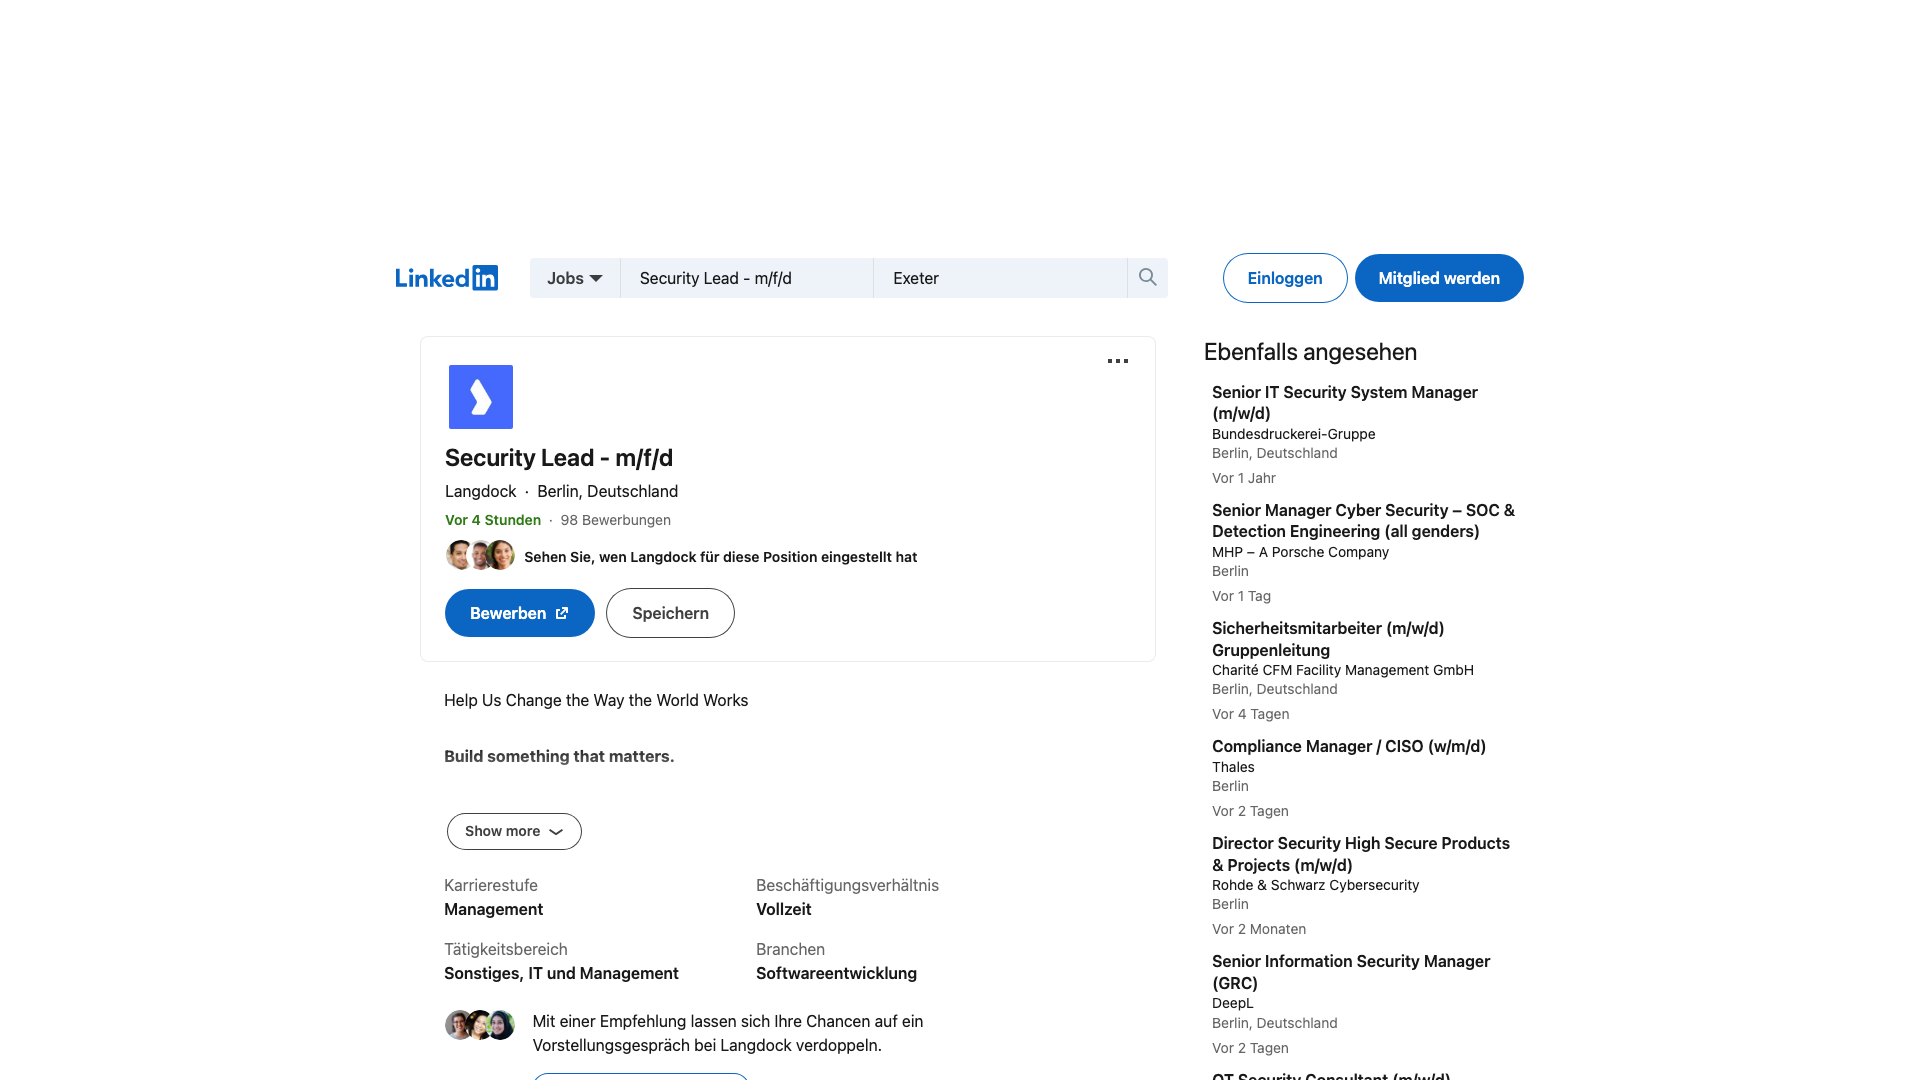Image resolution: width=1920 pixels, height=1080 pixels.
Task: Click the Bundesdruckerei-Gruppe company name
Action: (1294, 434)
